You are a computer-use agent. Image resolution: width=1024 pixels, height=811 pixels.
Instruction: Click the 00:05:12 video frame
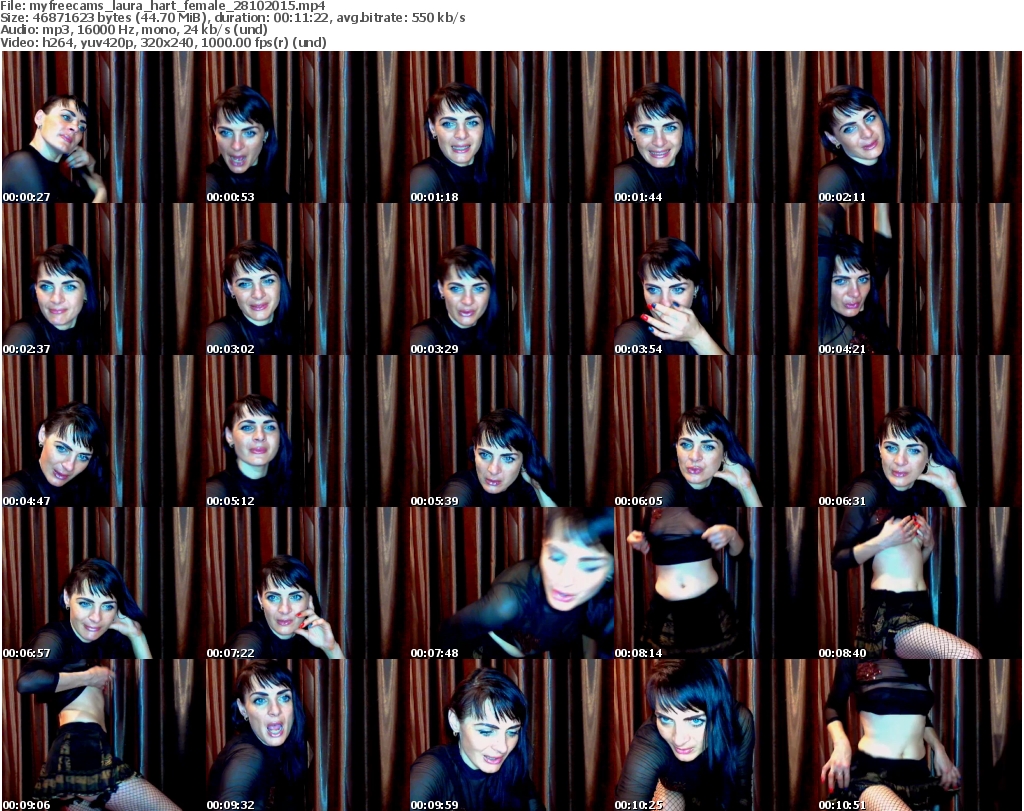pos(308,432)
